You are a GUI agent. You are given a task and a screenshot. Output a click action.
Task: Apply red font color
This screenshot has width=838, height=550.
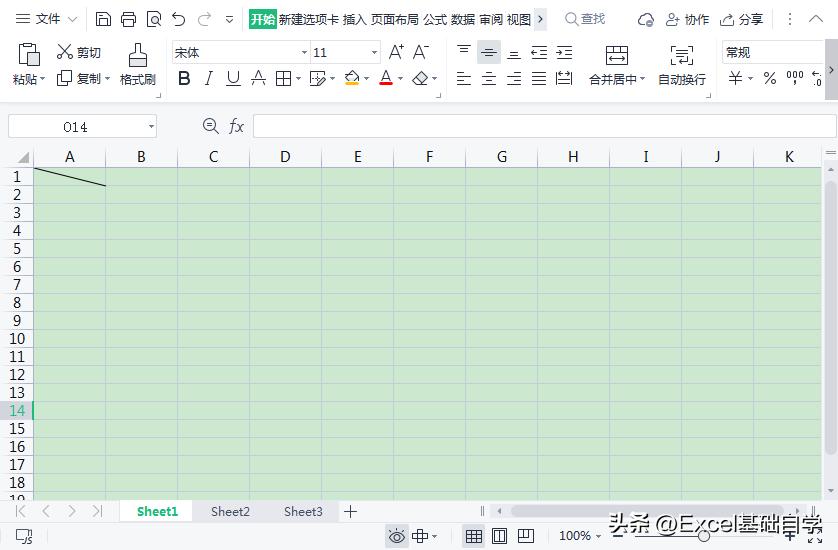(x=386, y=79)
